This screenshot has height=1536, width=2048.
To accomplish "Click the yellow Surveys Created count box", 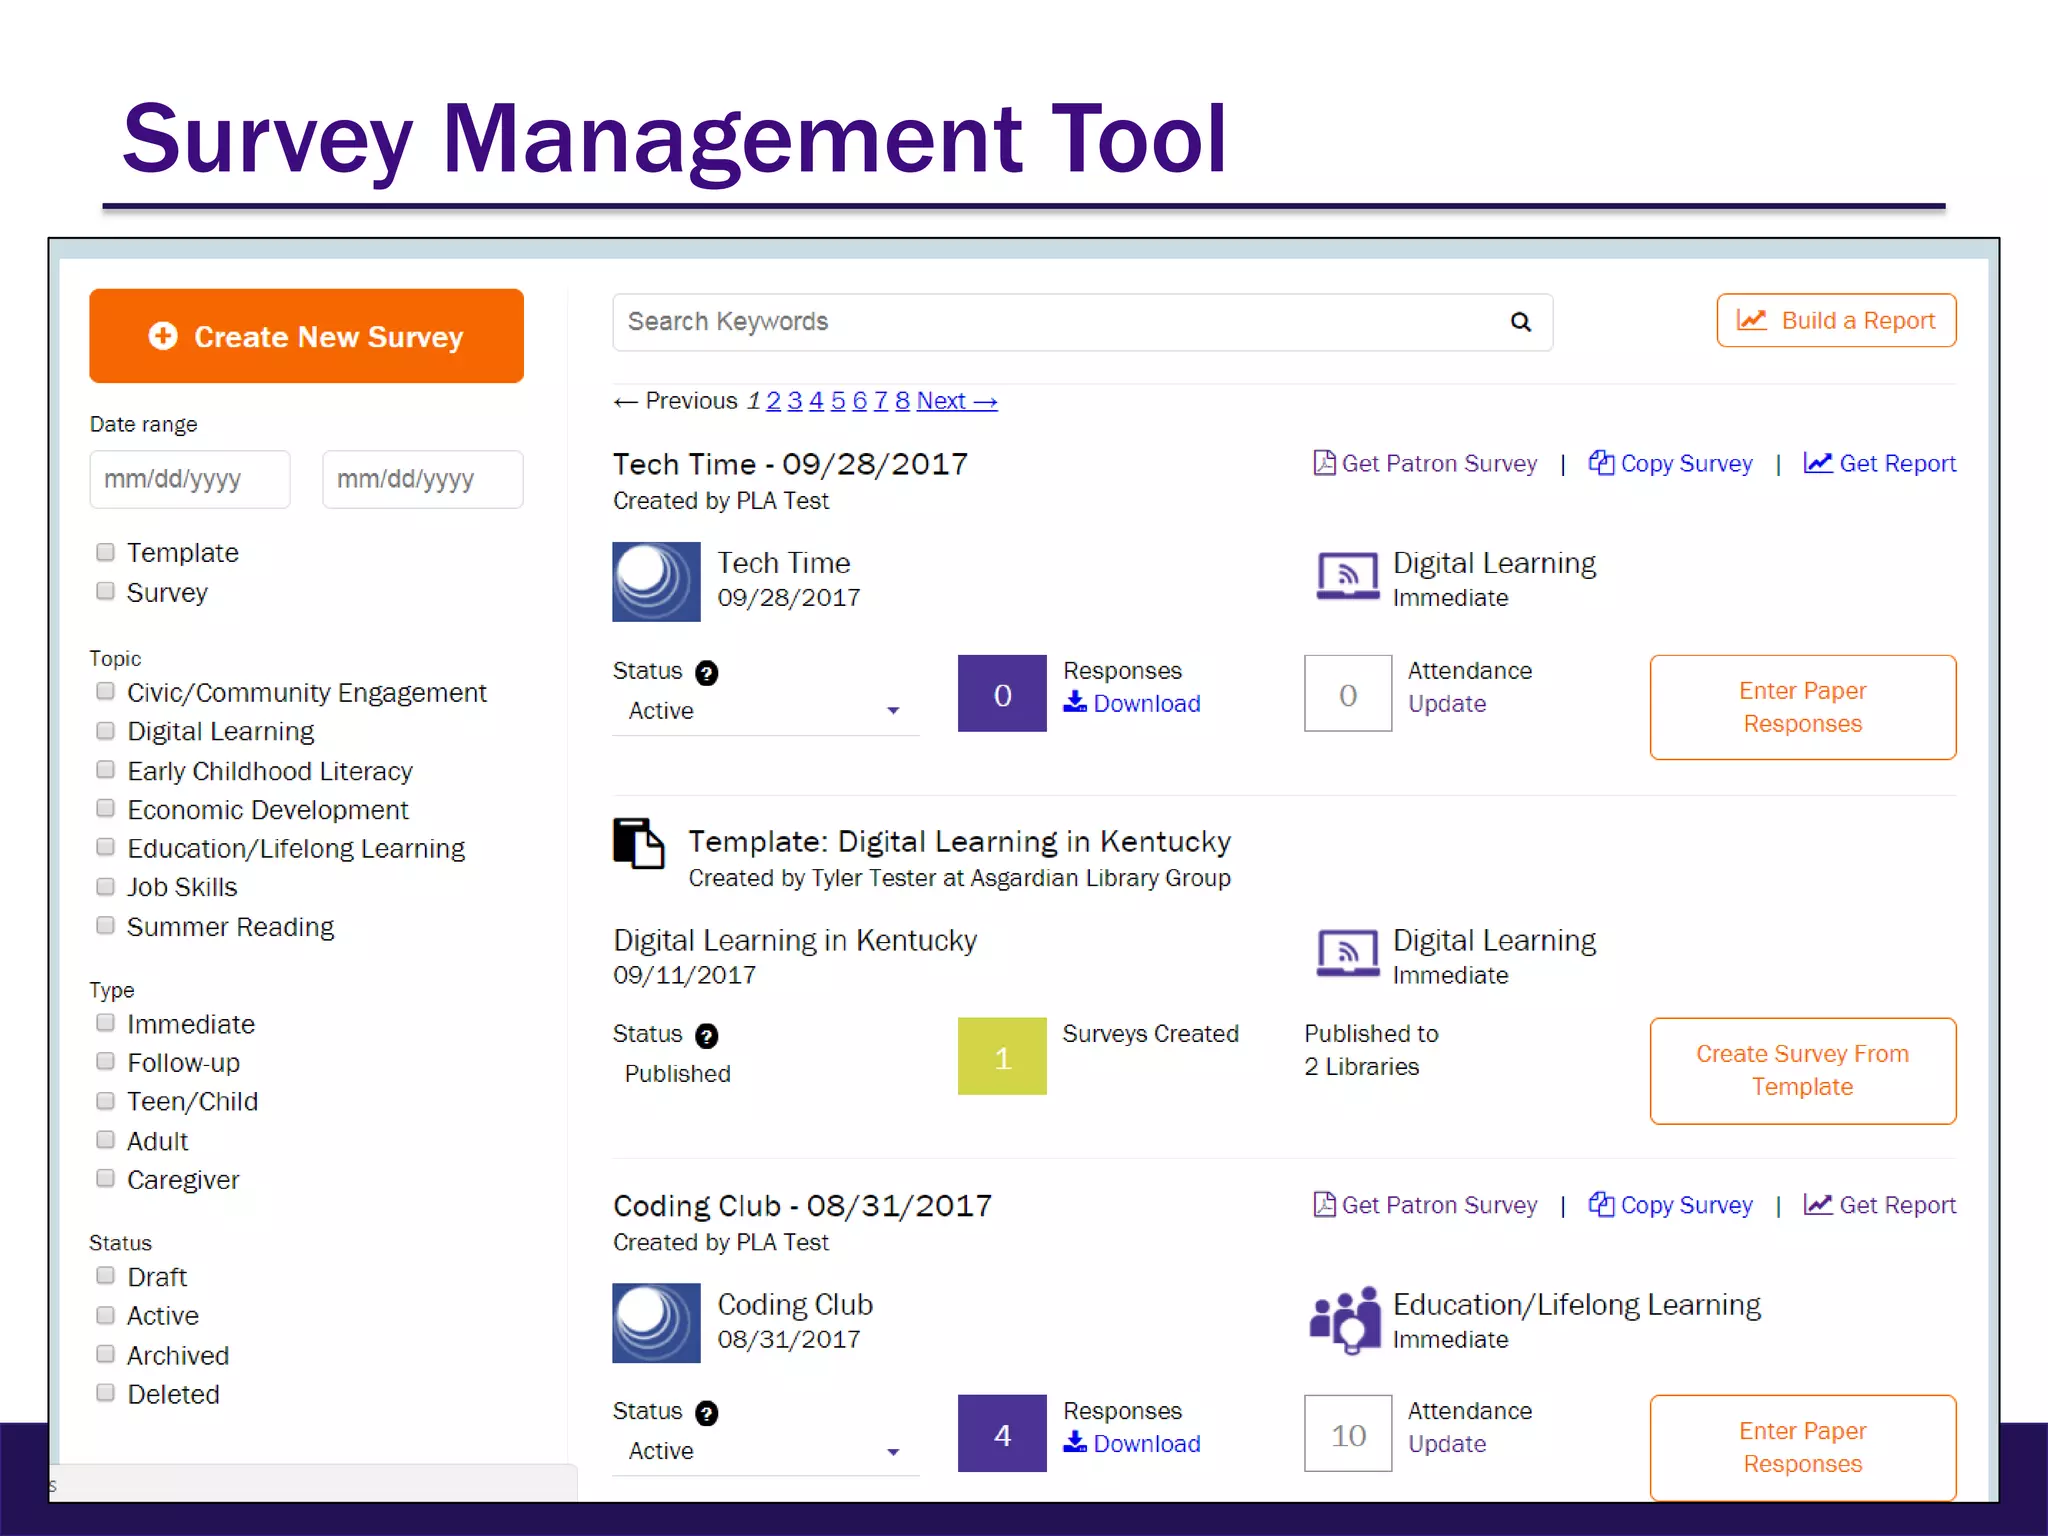I will coord(1002,1056).
